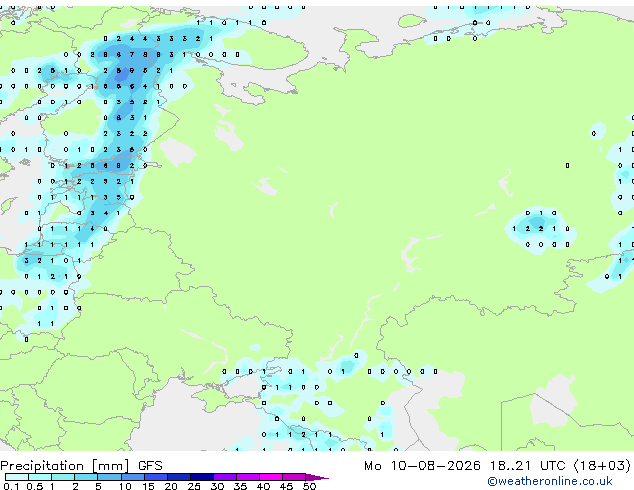Screen dimensions: 634x490
Task: Select the 15–20 mm legend swatch
Action: point(155,477)
